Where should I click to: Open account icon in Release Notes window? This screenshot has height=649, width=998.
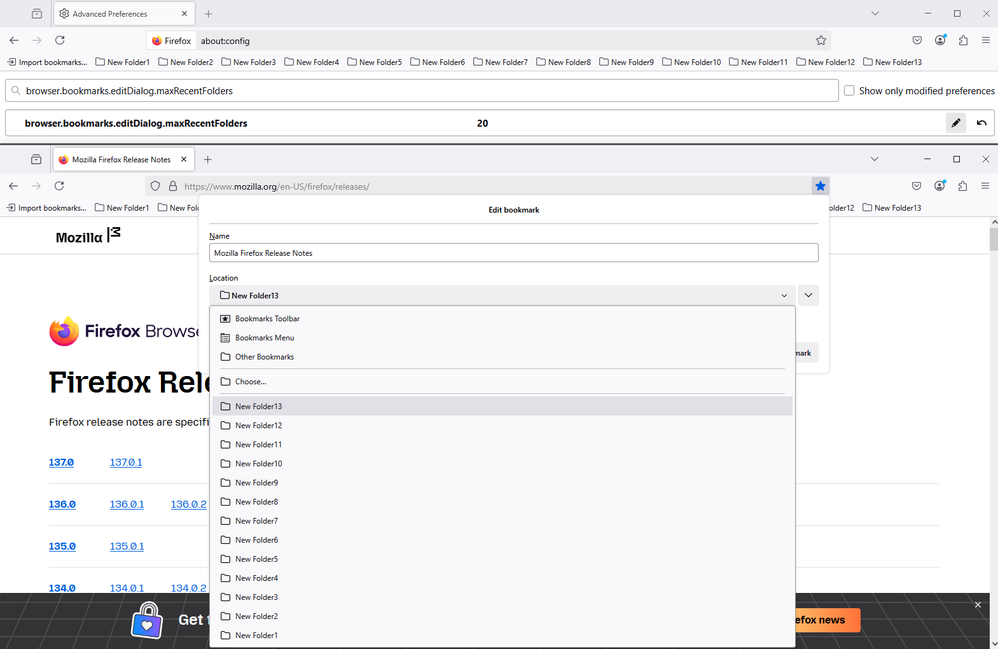coord(939,186)
